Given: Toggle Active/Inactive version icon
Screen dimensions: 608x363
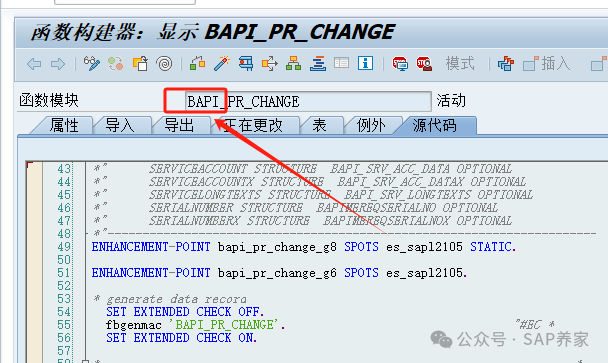Looking at the screenshot, I should (116, 64).
